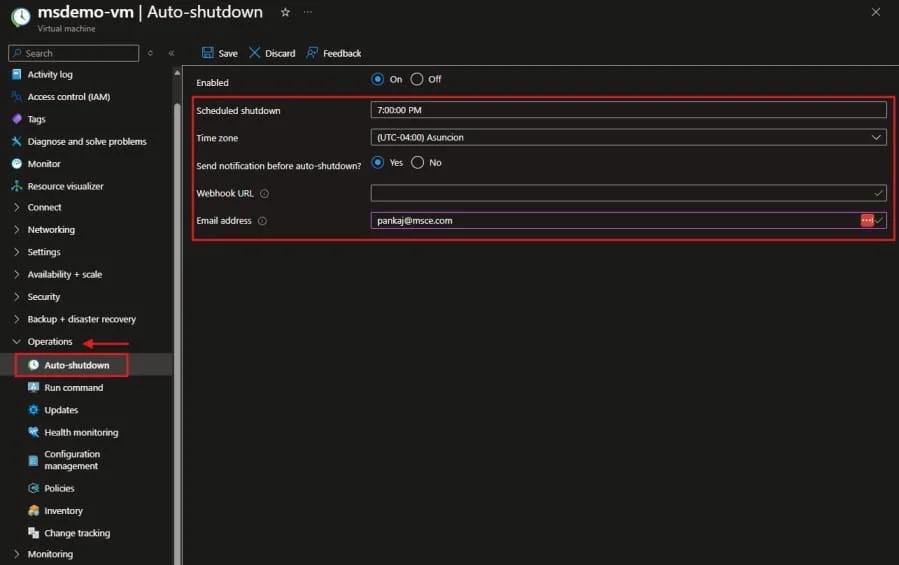Open the Tags page
Viewport: 899px width, 565px height.
36,119
